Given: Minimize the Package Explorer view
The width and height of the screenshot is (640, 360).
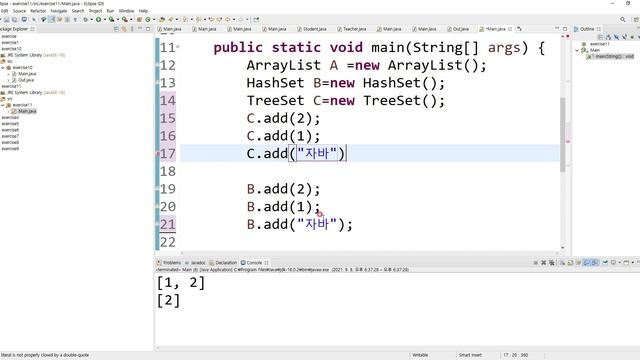Looking at the screenshot, I should (140, 29).
